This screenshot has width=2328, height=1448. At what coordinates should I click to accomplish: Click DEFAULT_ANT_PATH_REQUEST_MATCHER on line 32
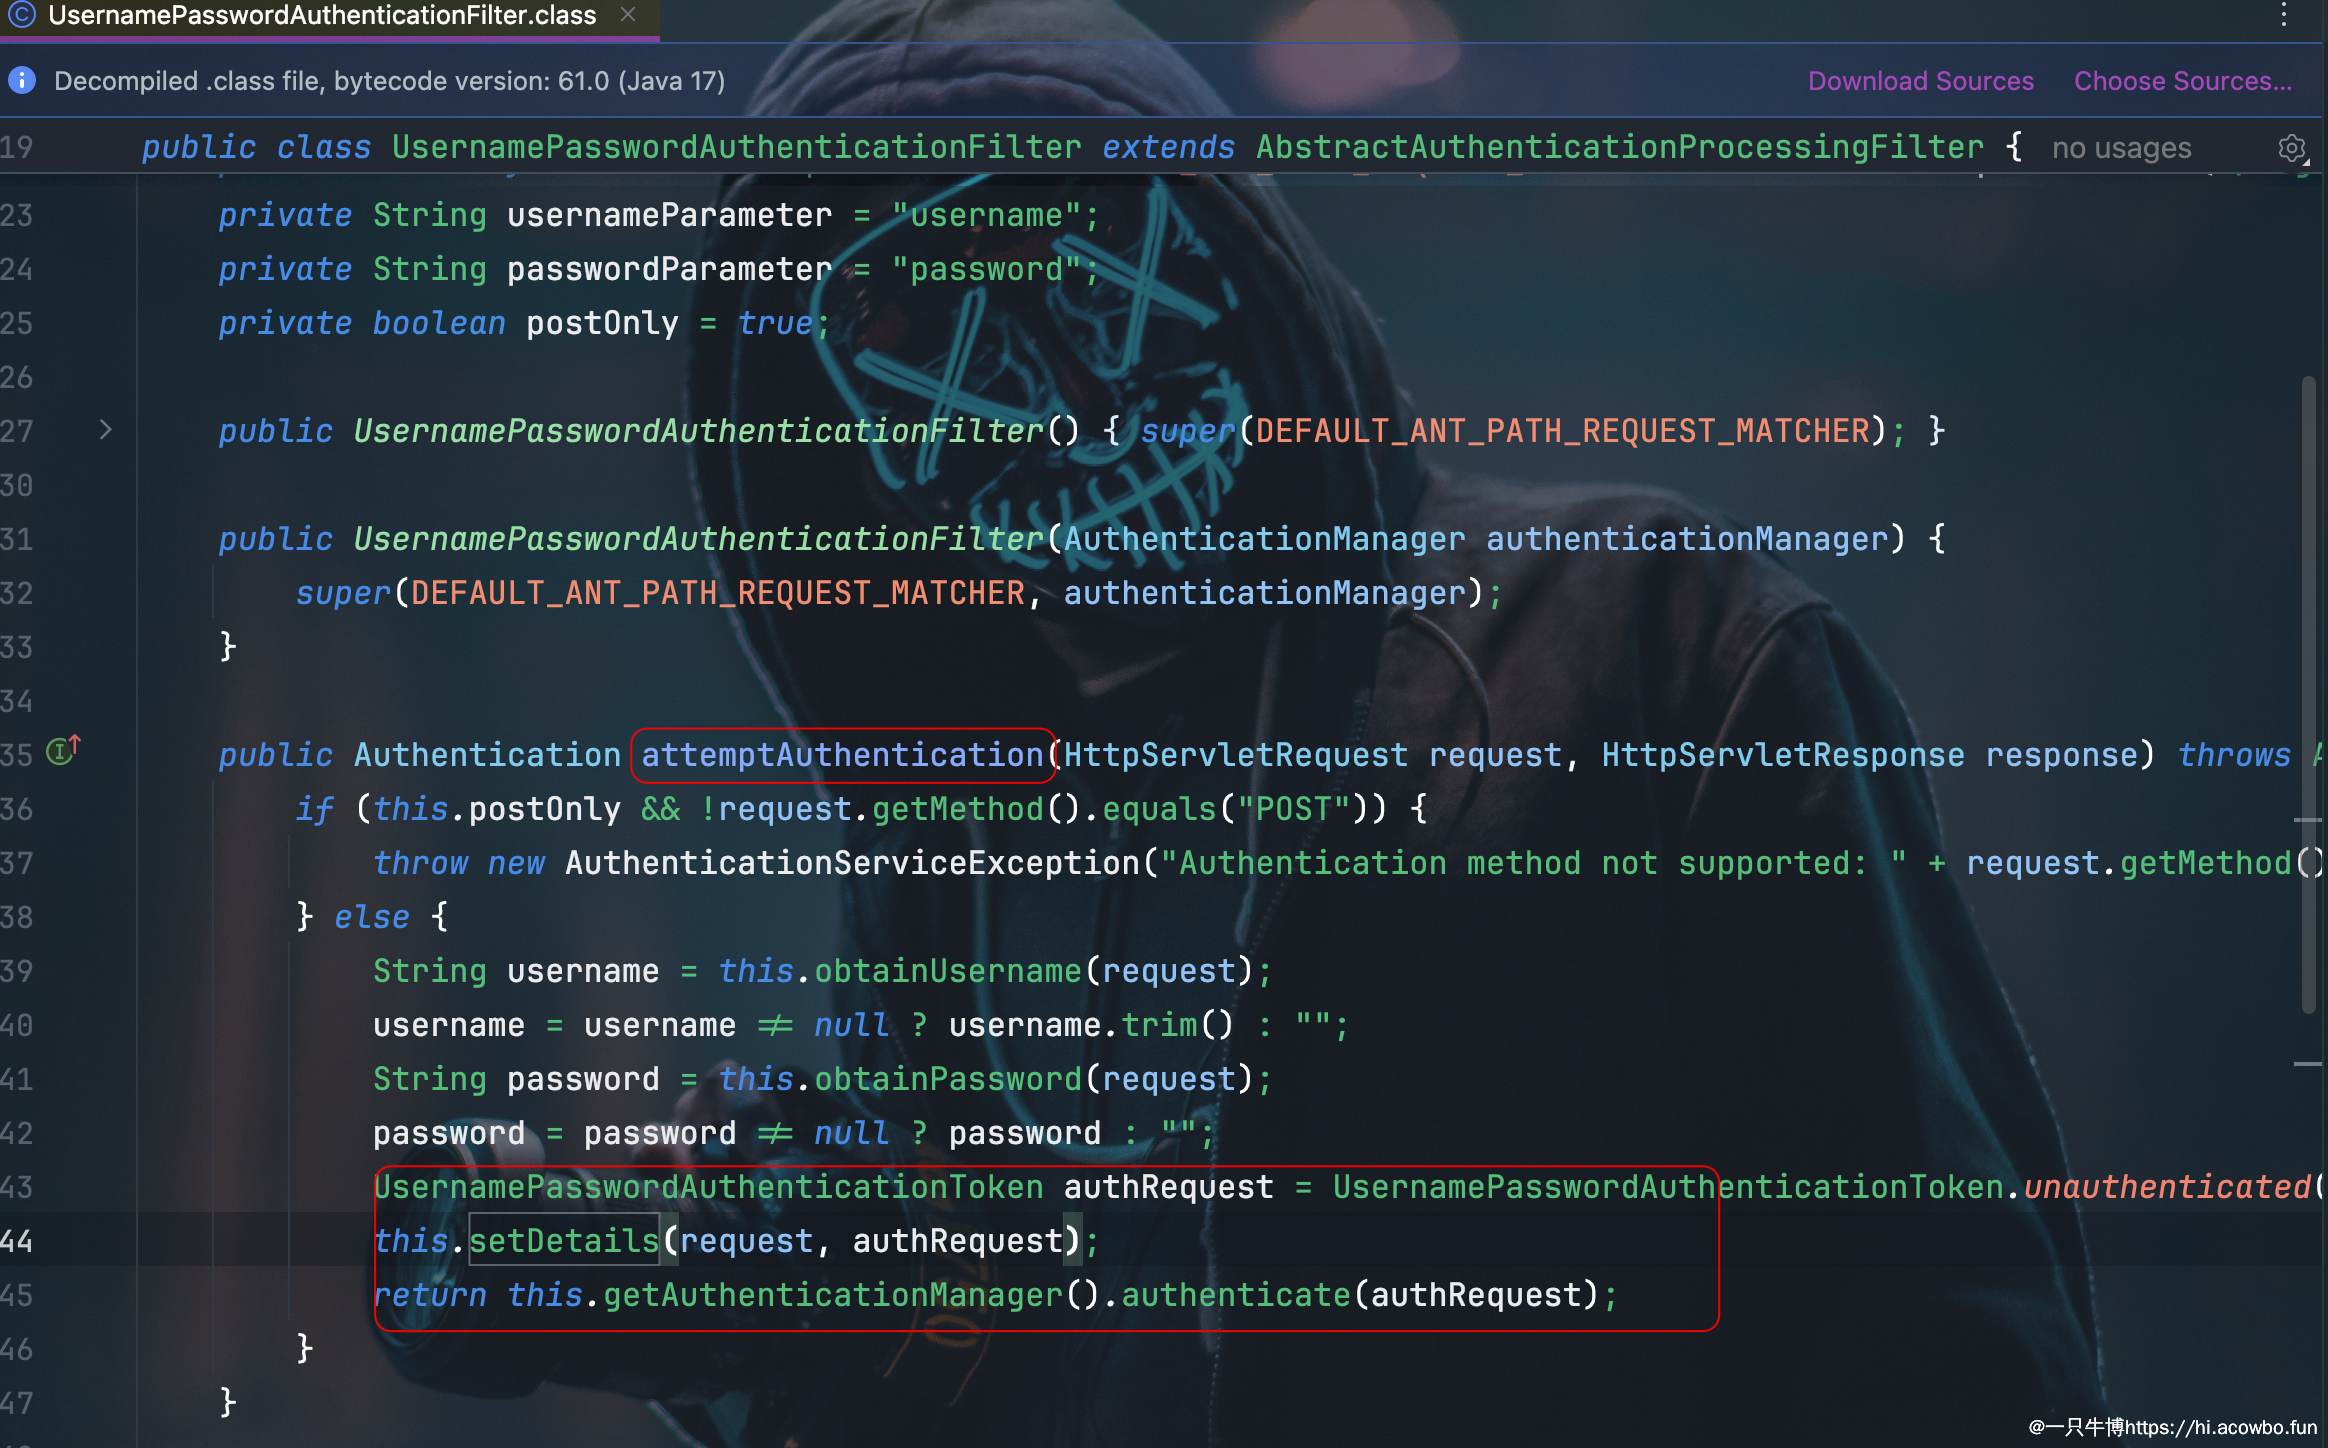point(718,593)
